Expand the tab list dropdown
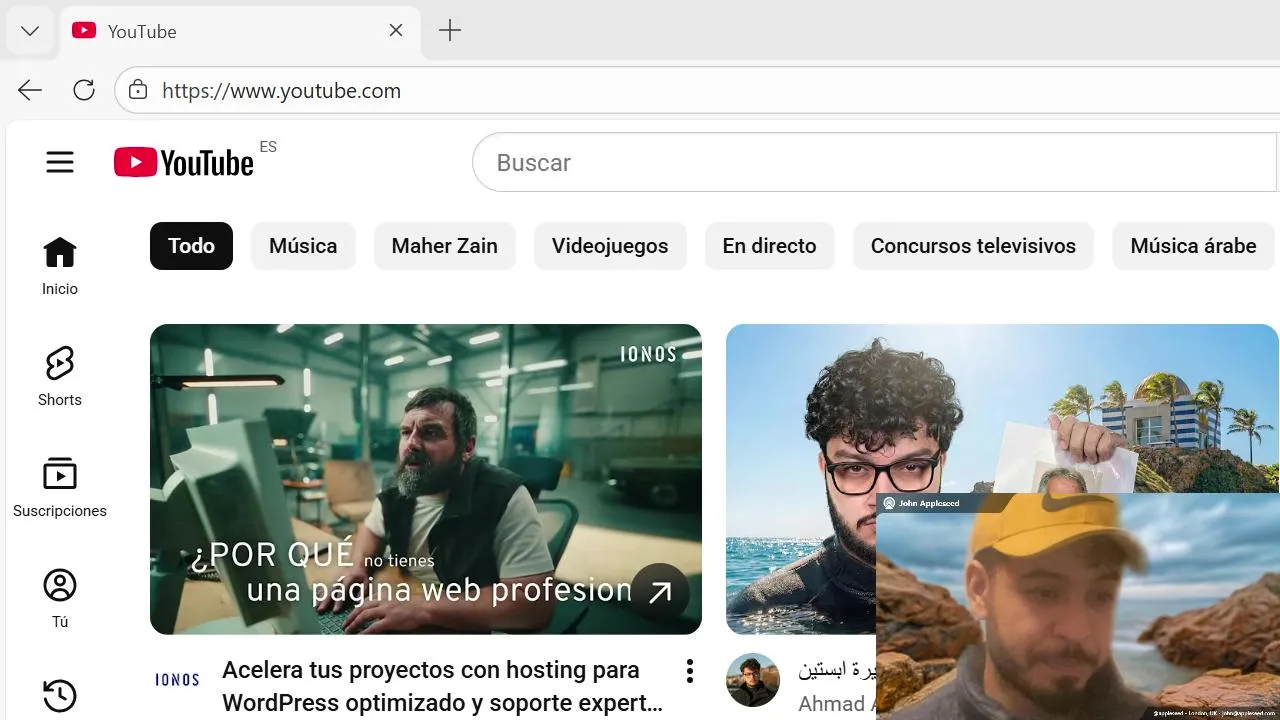1280x720 pixels. click(30, 31)
